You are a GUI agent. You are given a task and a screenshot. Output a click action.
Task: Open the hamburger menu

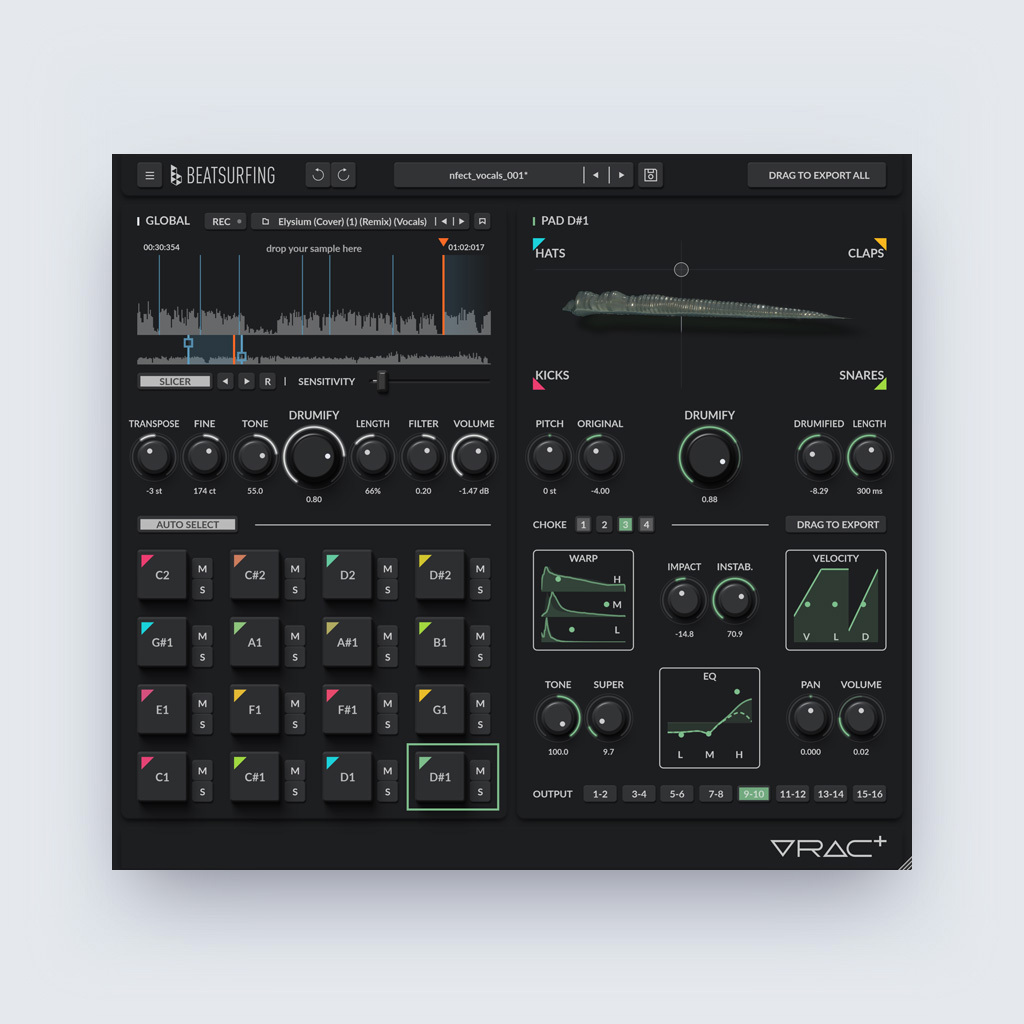(x=149, y=175)
